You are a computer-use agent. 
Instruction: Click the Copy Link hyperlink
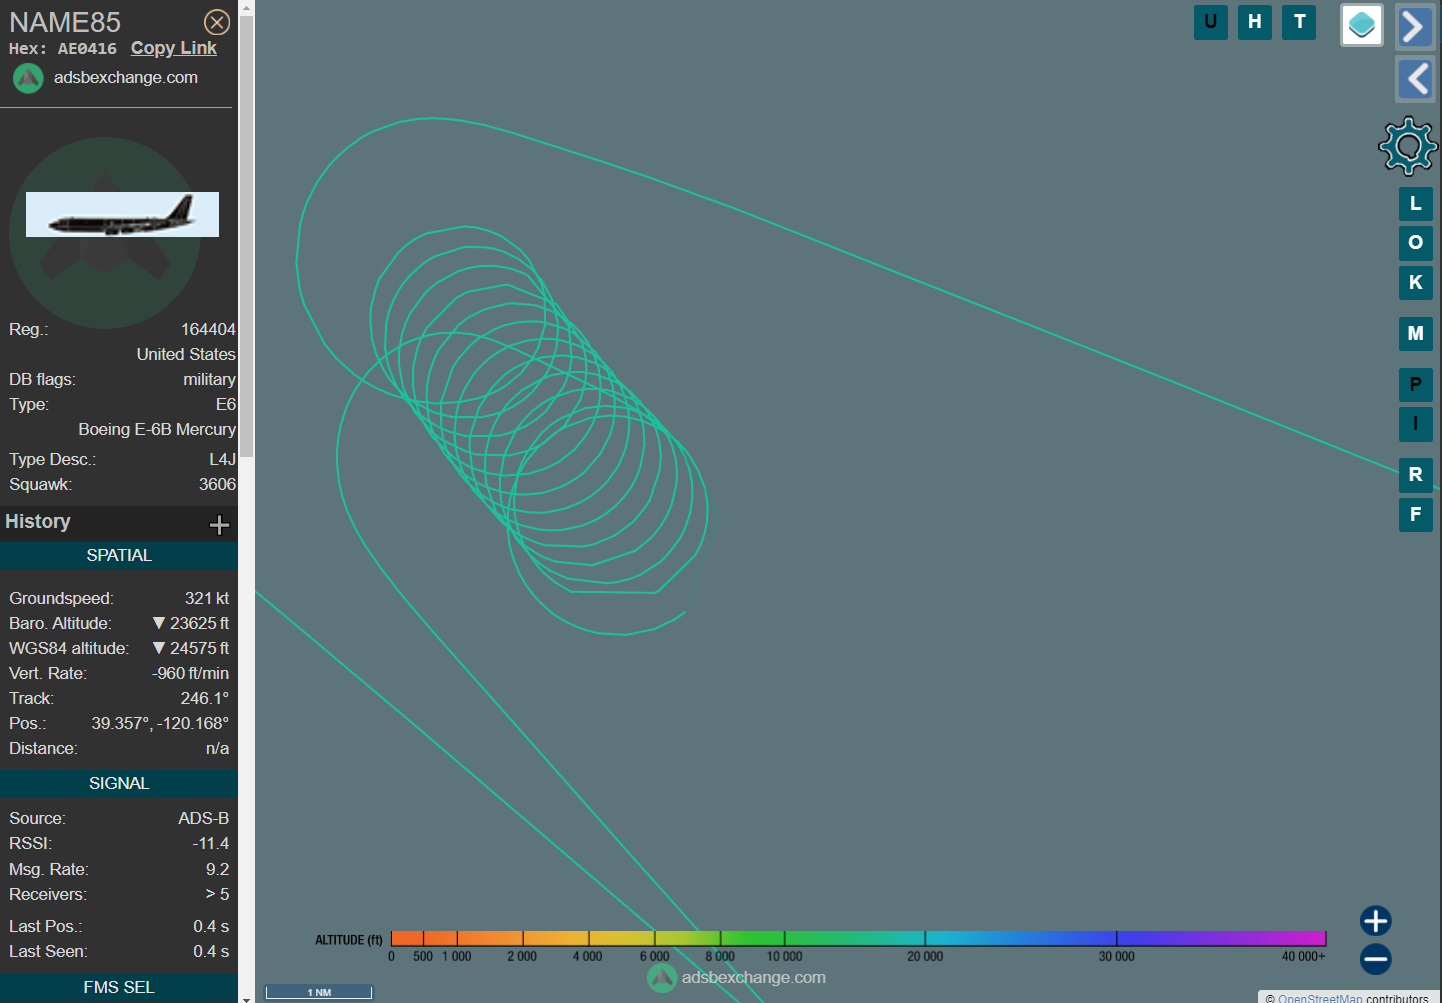(x=173, y=48)
